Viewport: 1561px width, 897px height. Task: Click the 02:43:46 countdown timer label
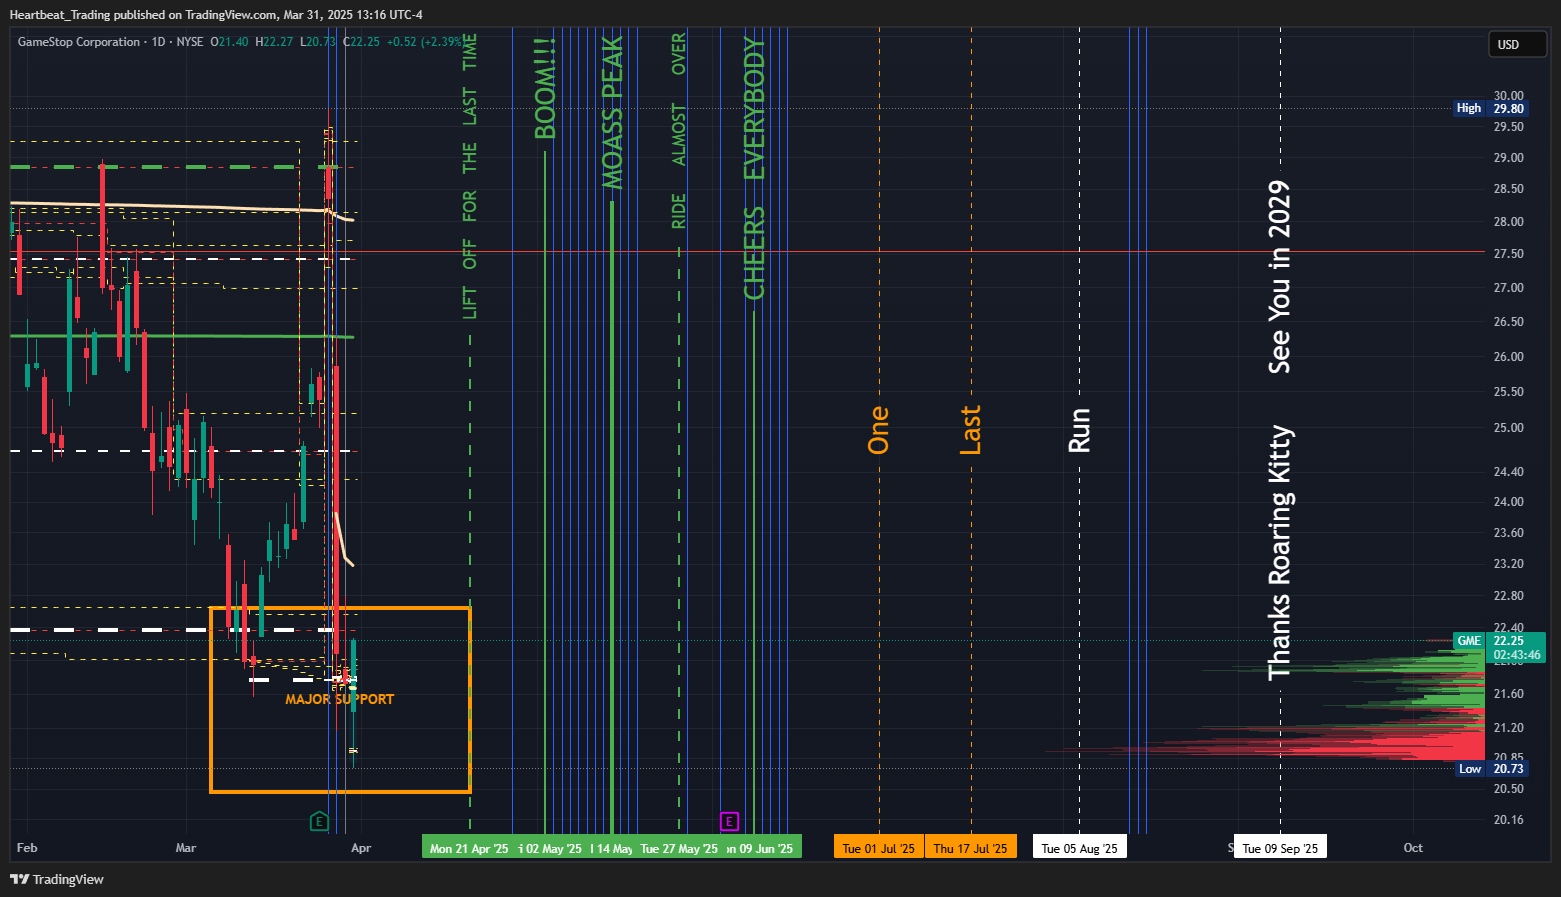tap(1516, 655)
